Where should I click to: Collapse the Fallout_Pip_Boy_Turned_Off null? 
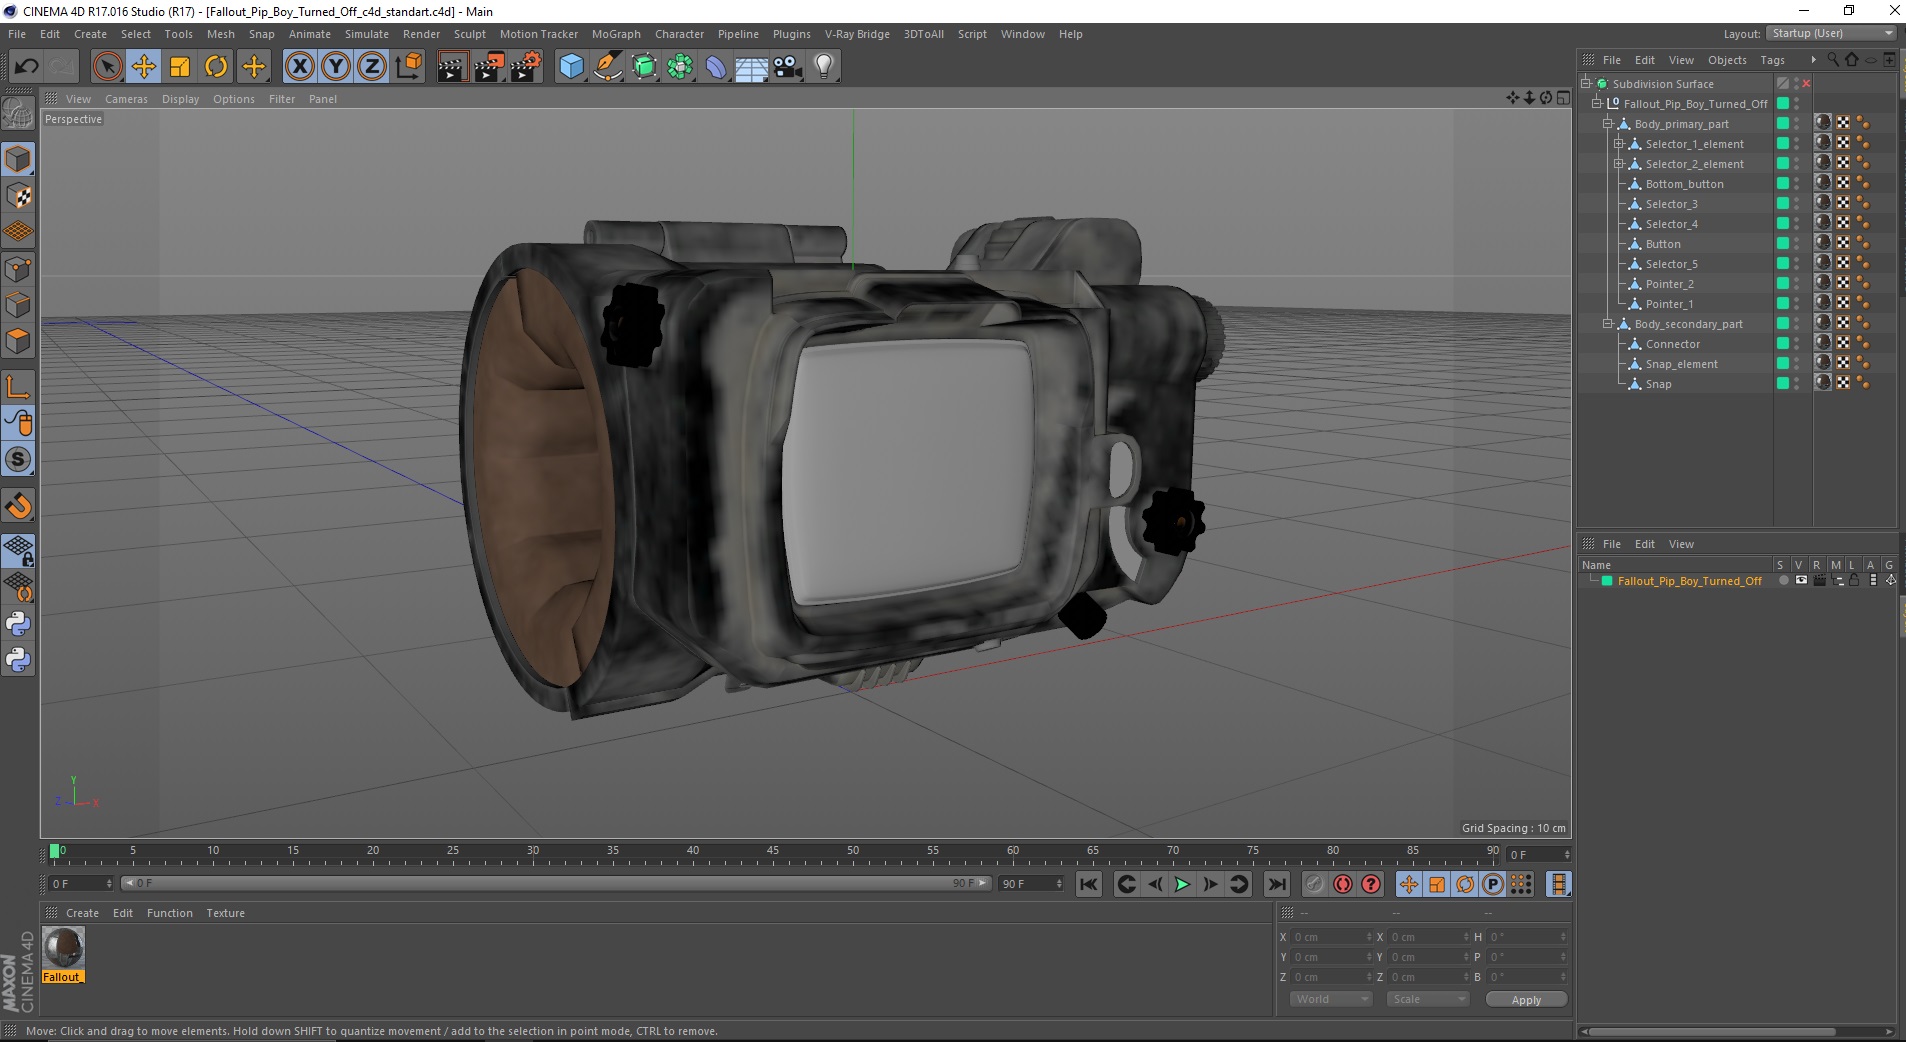click(x=1597, y=104)
